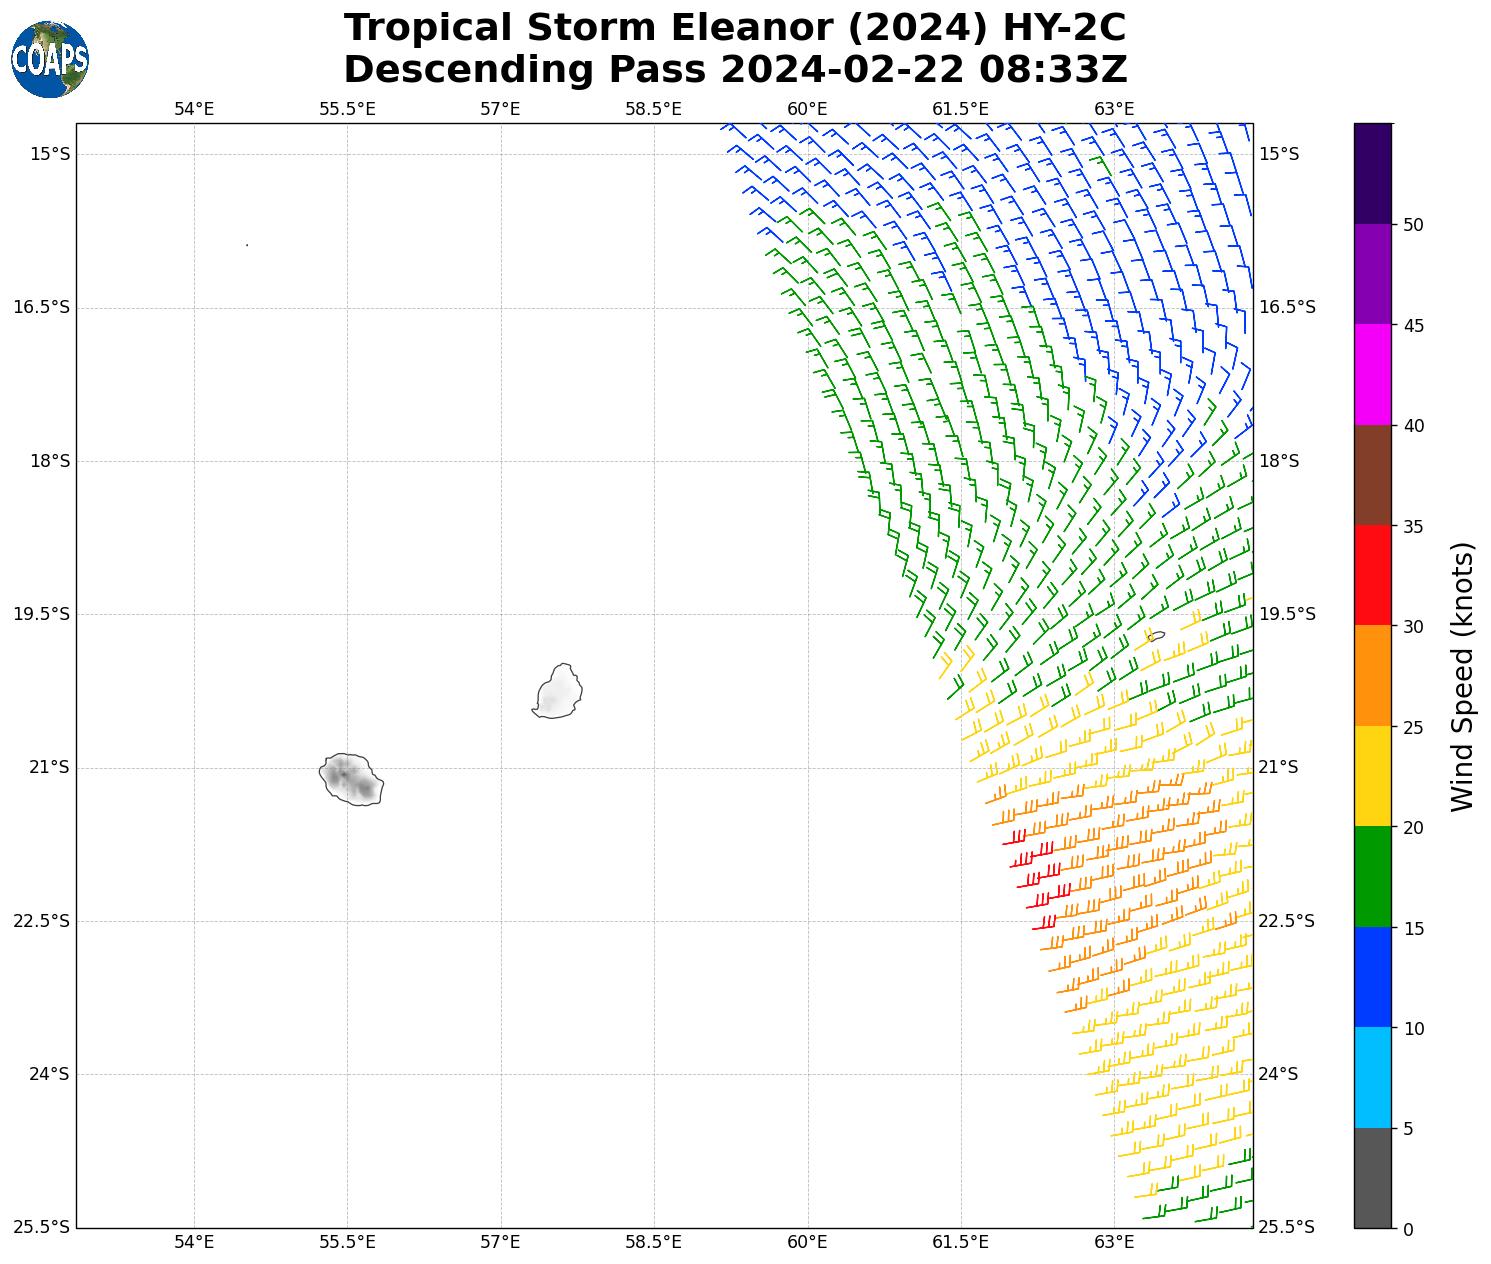Click the small Rodrigues island outline
The image size is (1491, 1264).
(1156, 636)
